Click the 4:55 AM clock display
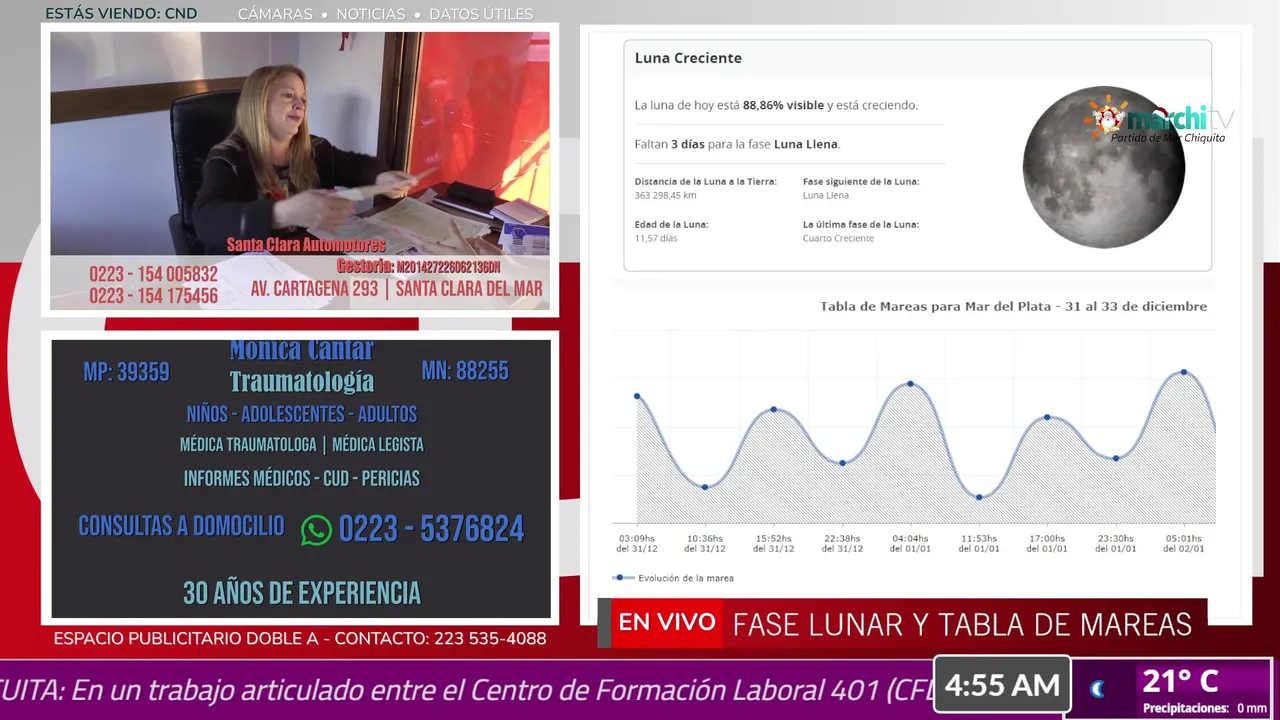The height and width of the screenshot is (720, 1280). click(1002, 685)
